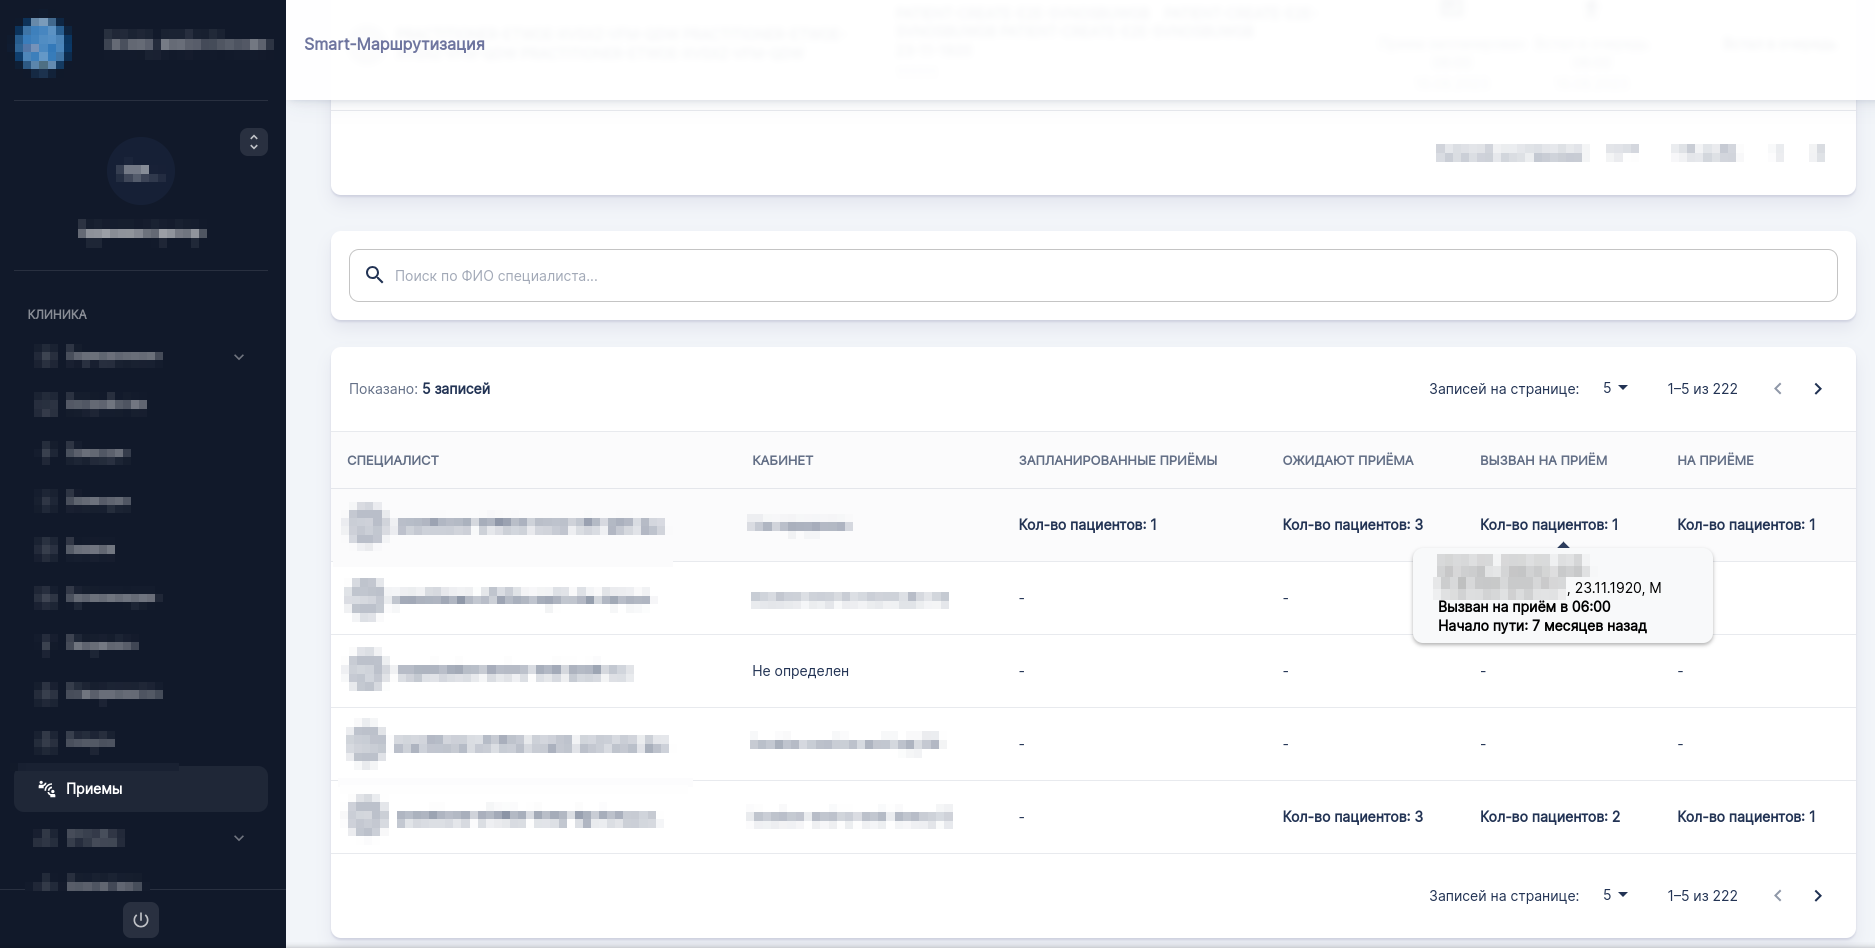1875x948 pixels.
Task: Click first row's Запланированные приёмы patient count
Action: (1087, 525)
